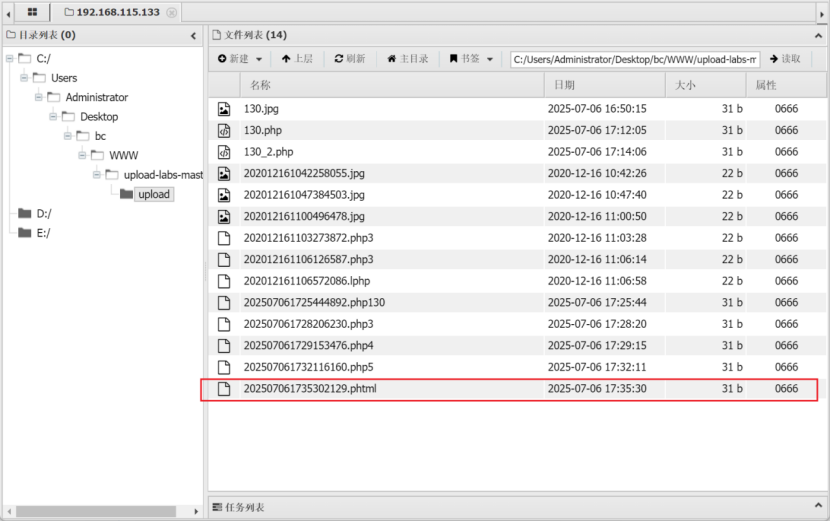
Task: Click the file icon of 202012161106126587.php3
Action: 224,259
